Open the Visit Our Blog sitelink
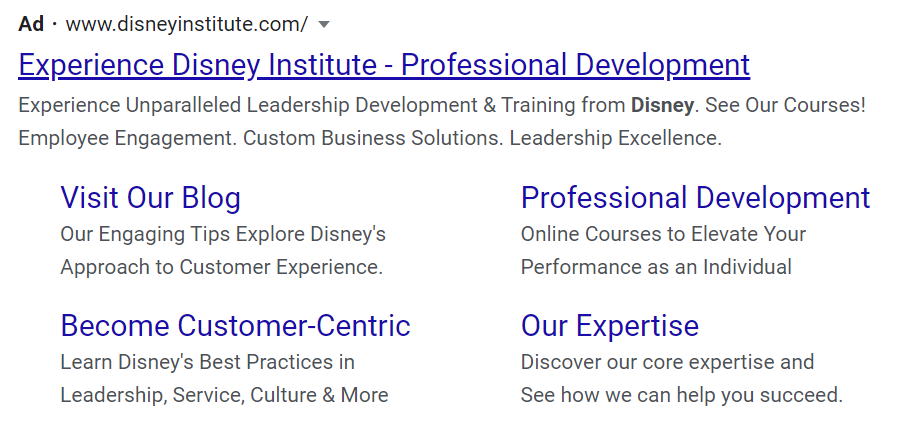The image size is (918, 434). coord(150,198)
